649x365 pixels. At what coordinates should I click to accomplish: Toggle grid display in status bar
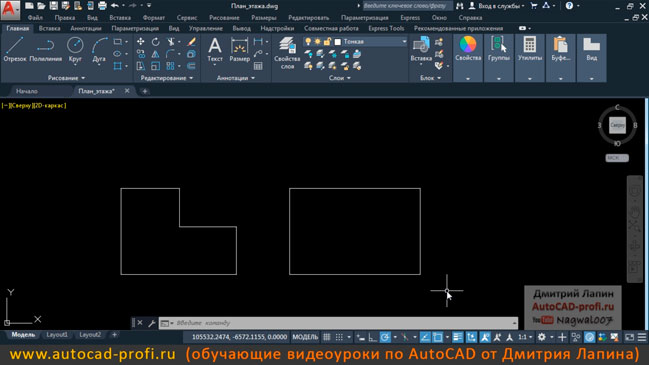point(327,337)
